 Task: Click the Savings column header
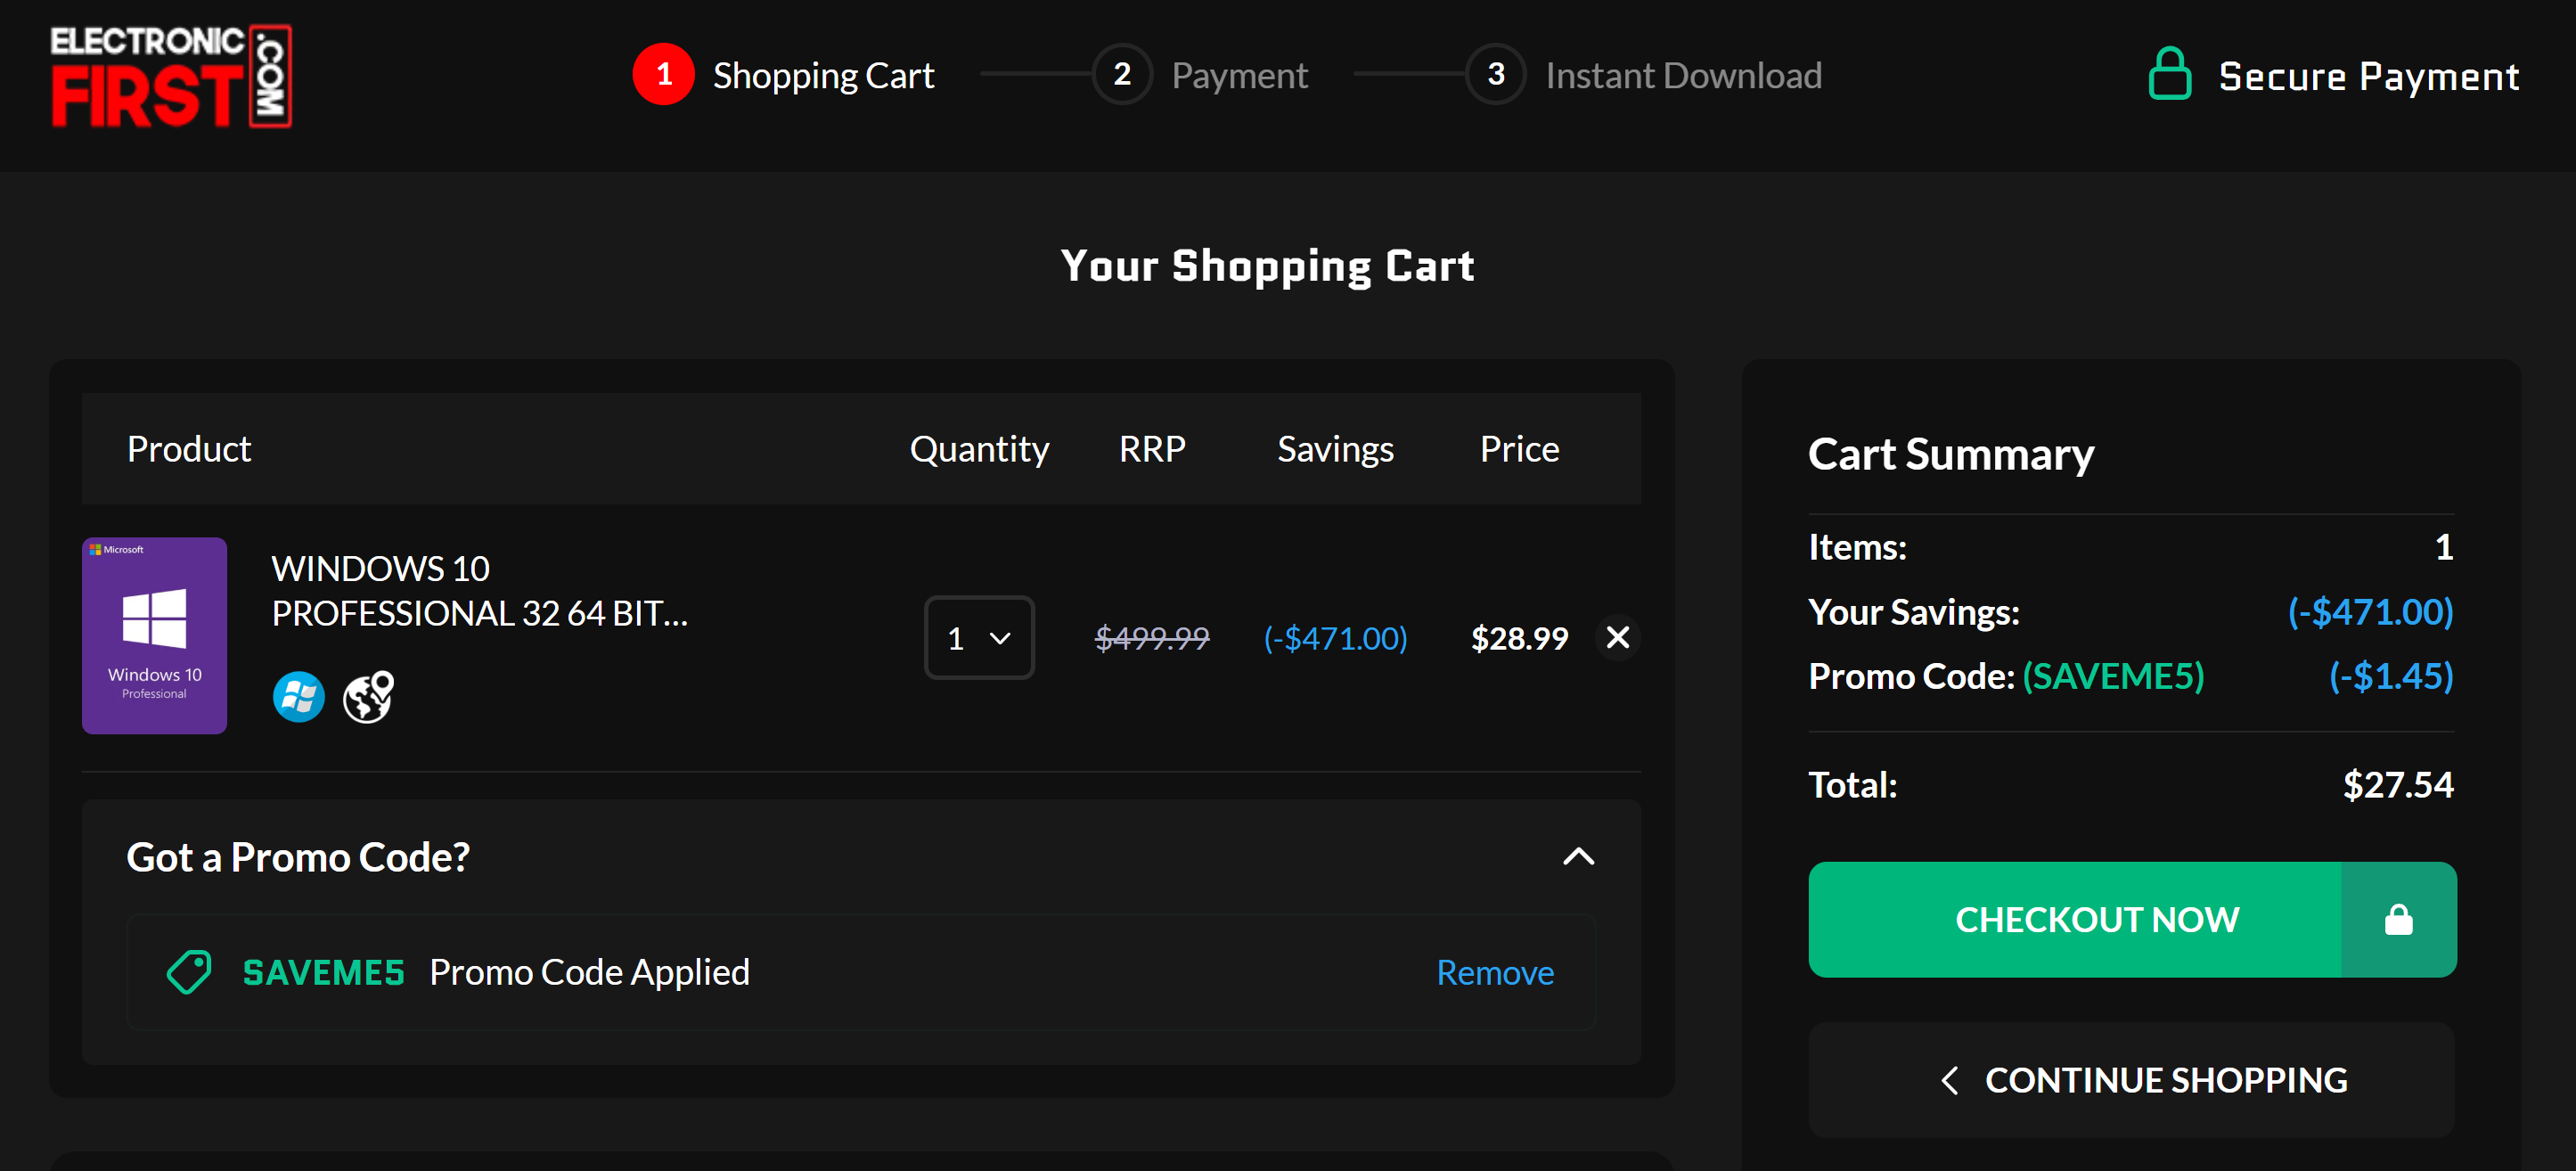coord(1335,449)
